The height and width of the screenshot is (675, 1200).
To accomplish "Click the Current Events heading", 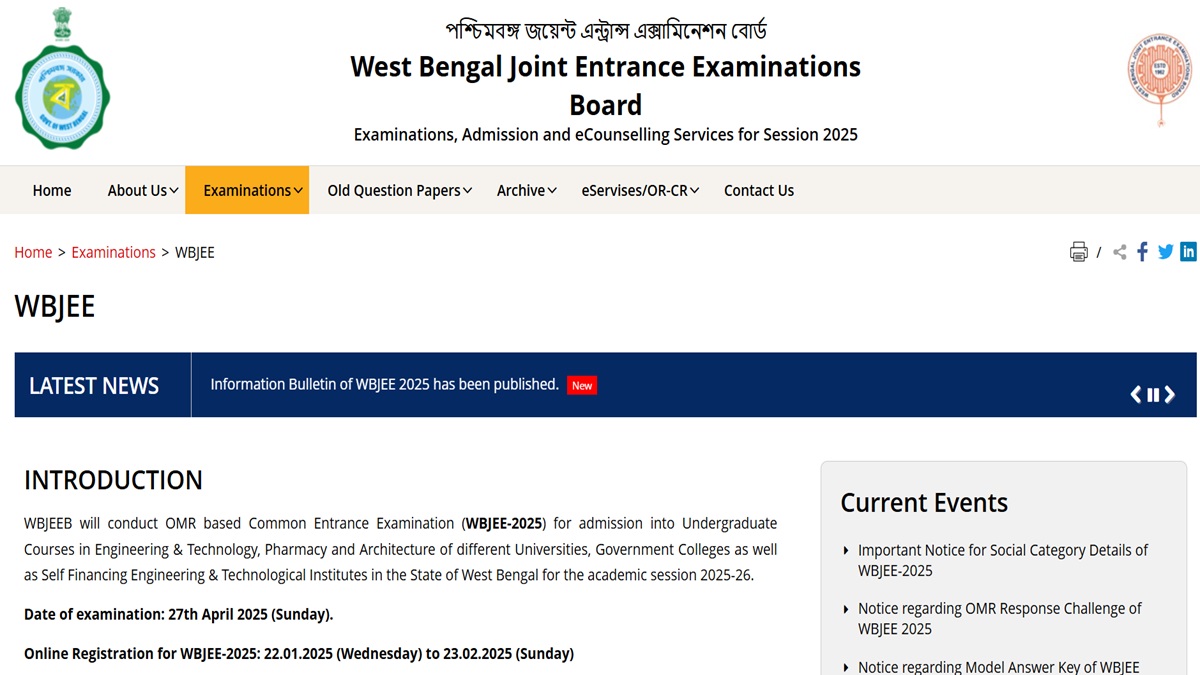I will click(x=924, y=503).
